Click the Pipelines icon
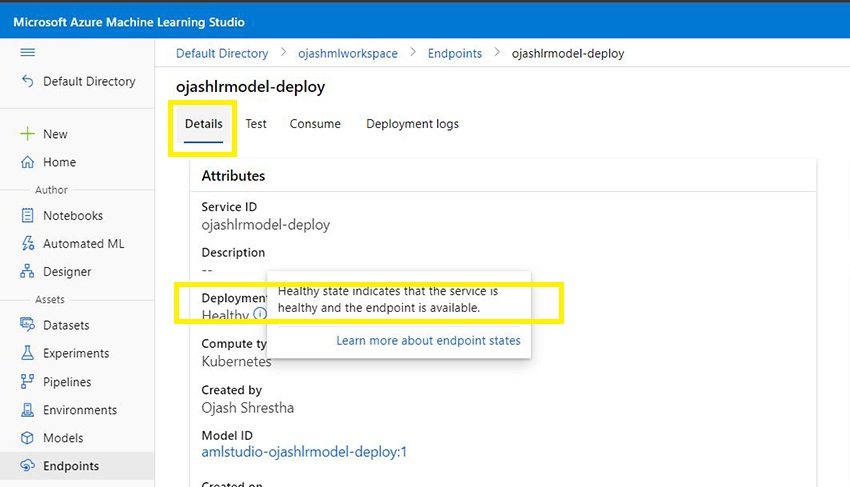This screenshot has width=850, height=487. click(x=28, y=382)
